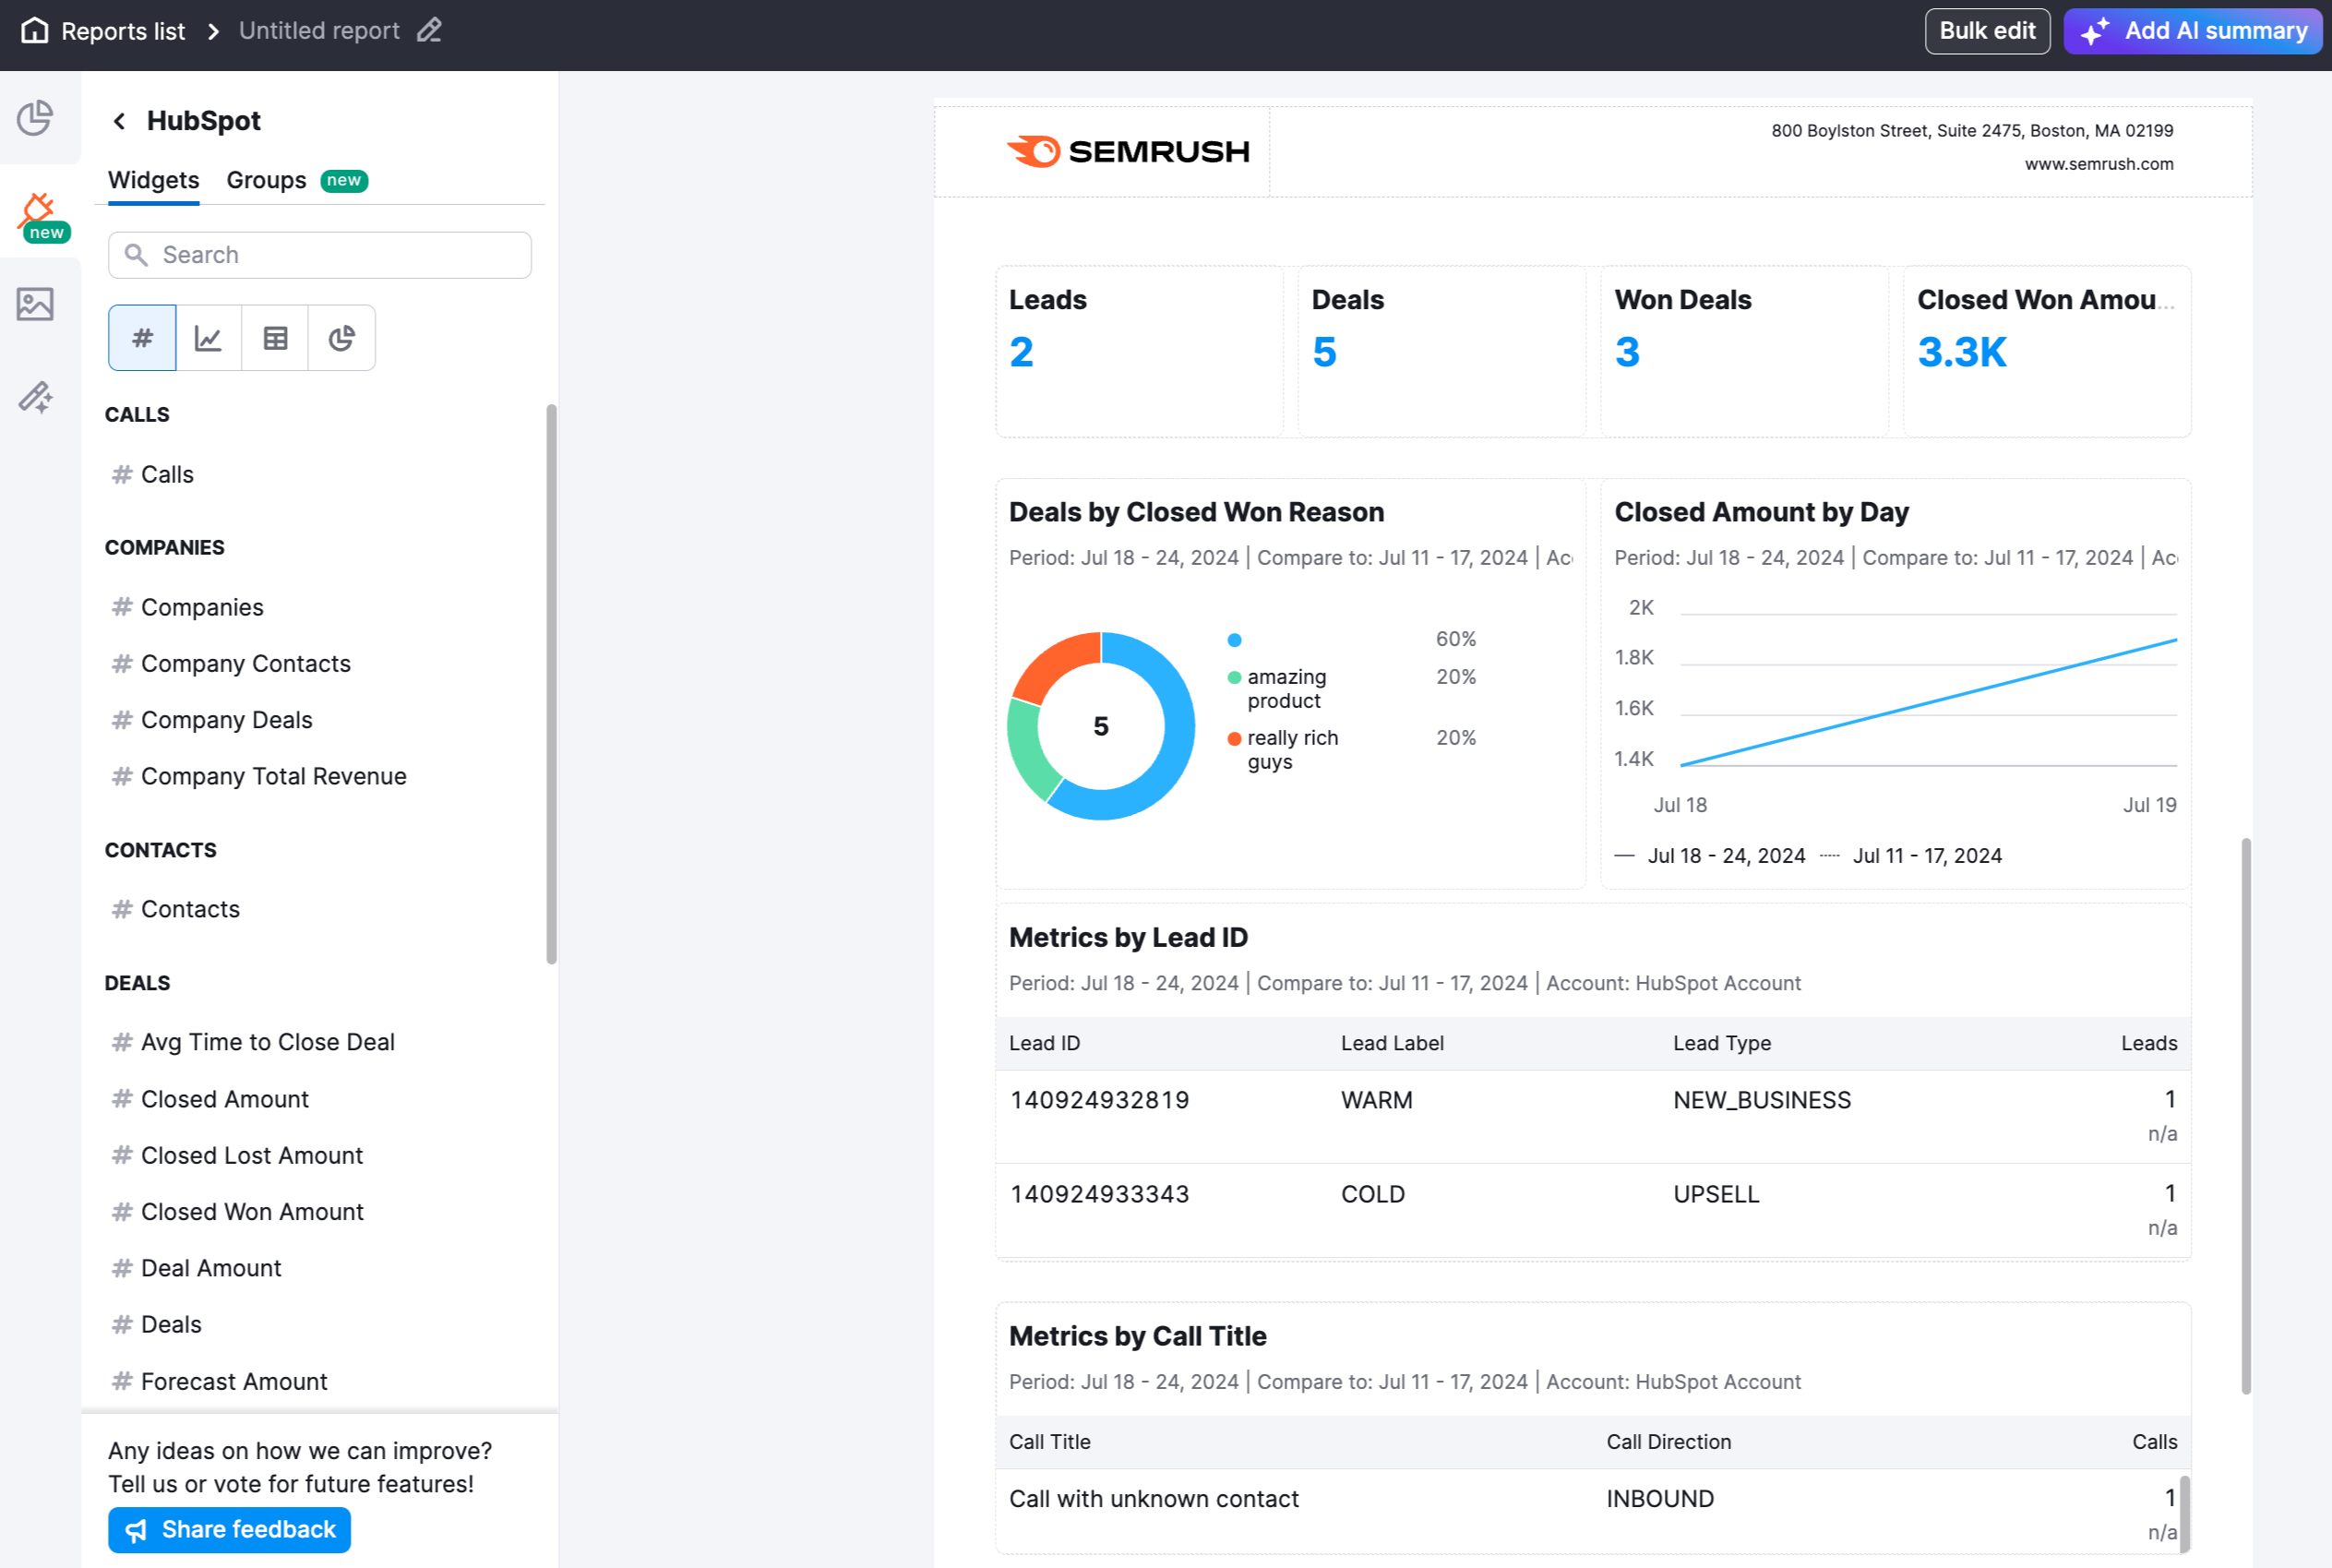Filter widgets by line chart type

[x=208, y=338]
